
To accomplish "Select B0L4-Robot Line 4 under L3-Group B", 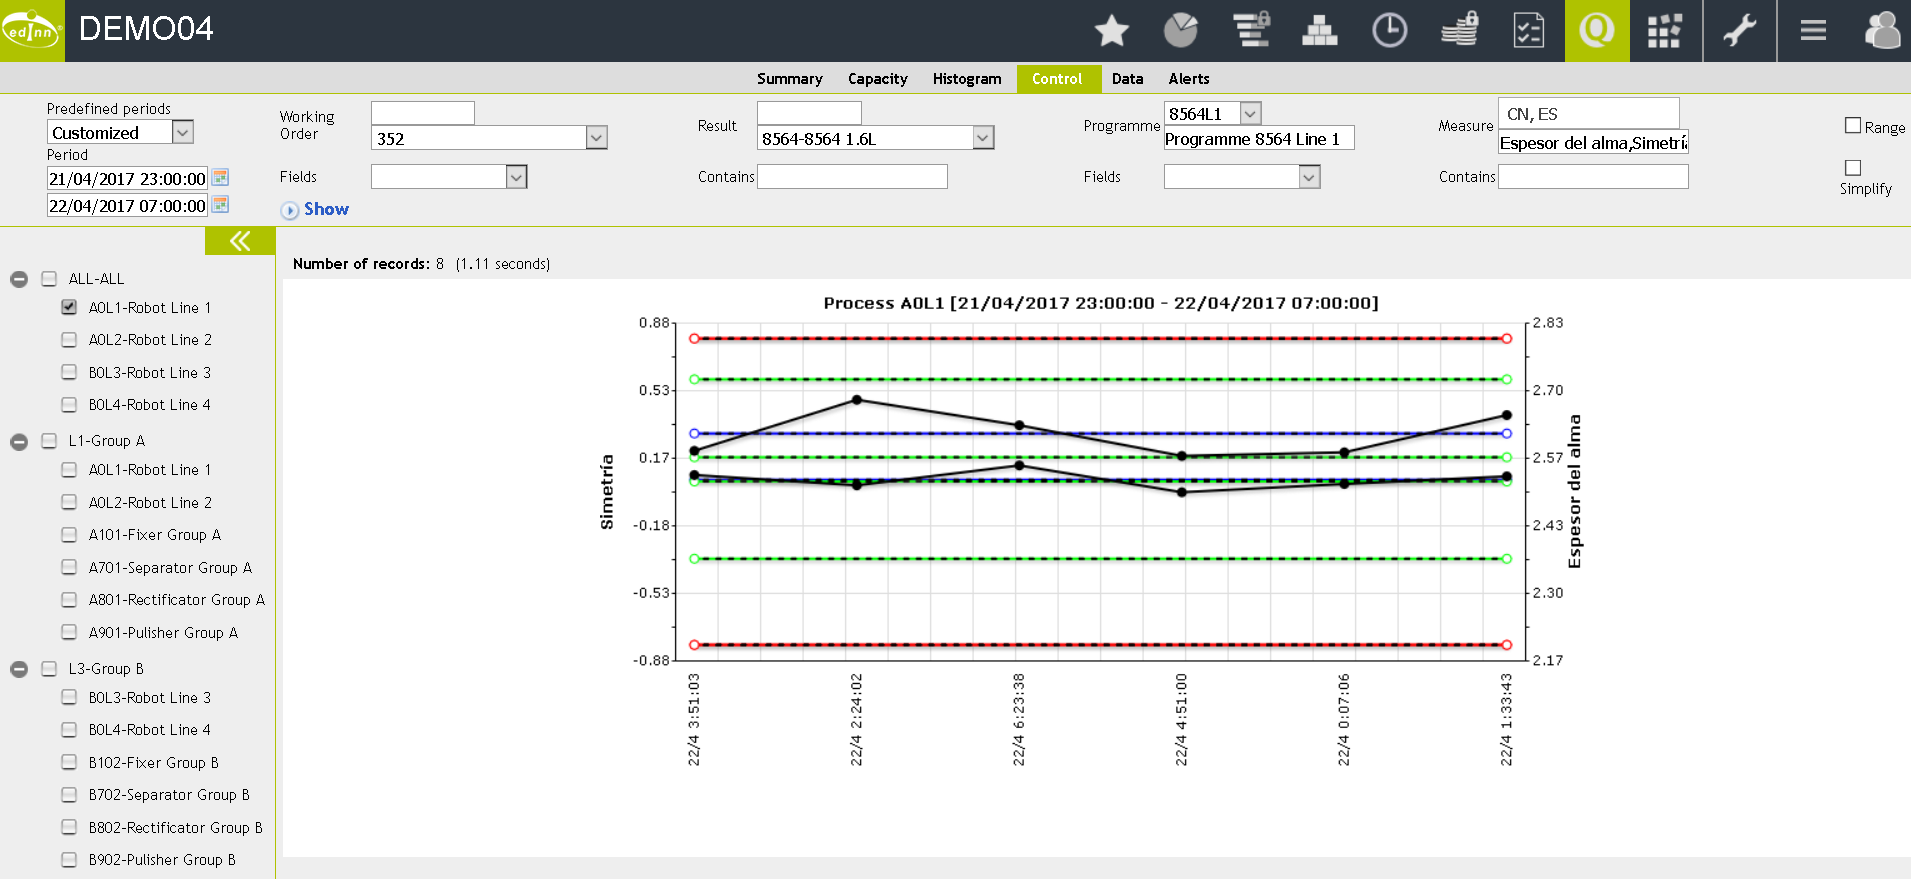I will [x=150, y=730].
